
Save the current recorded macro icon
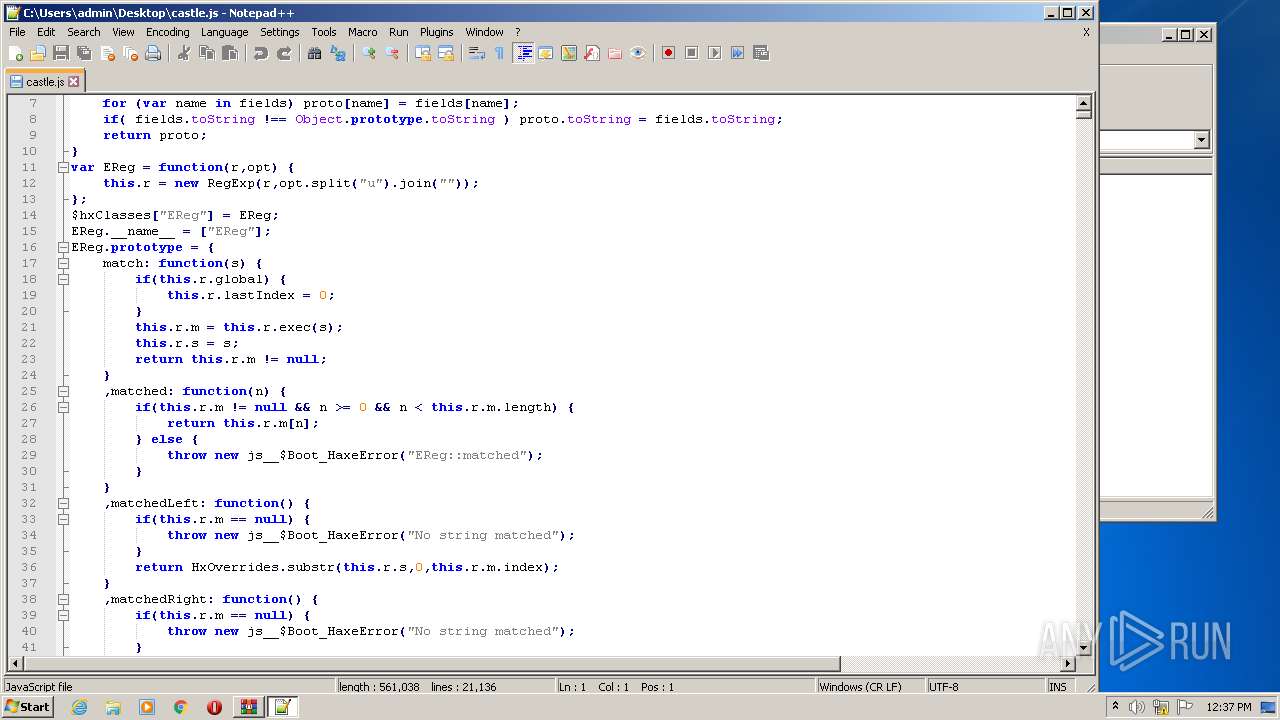tap(761, 53)
